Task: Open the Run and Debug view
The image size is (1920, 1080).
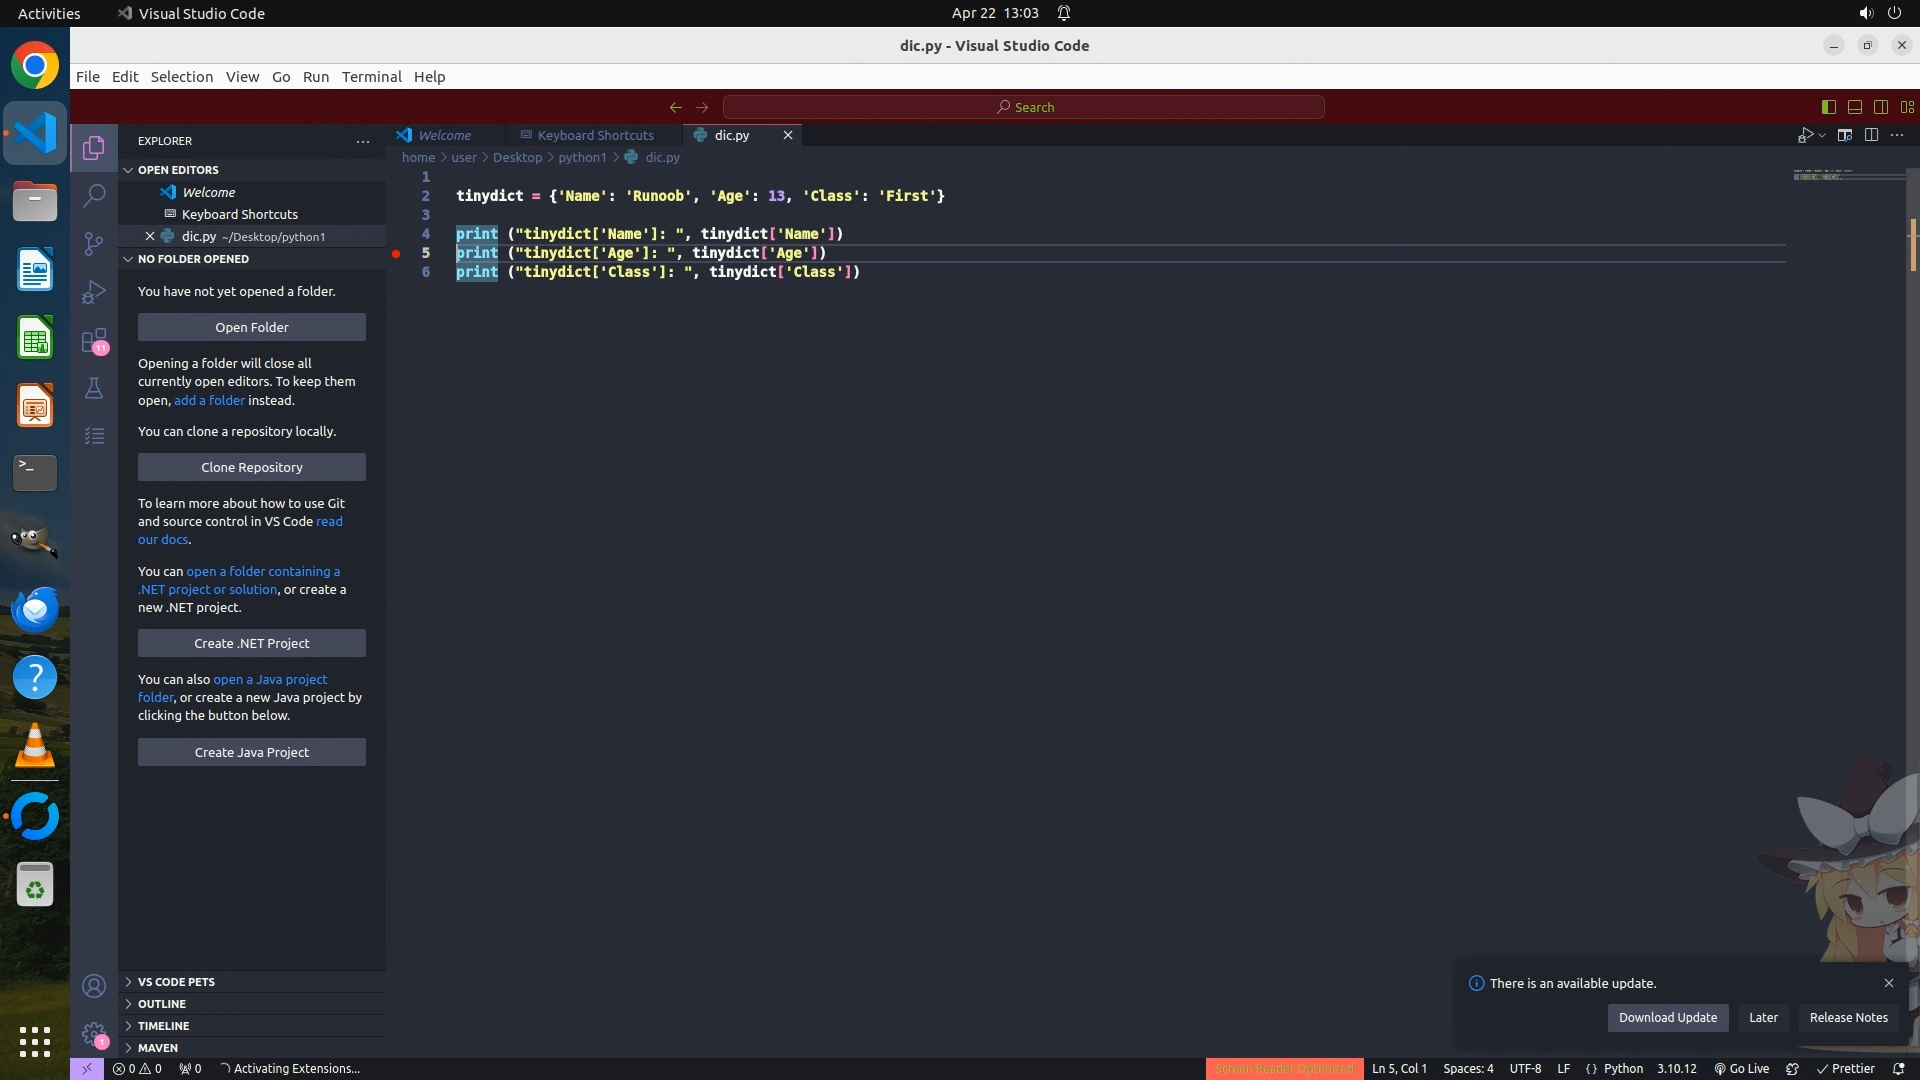Action: pyautogui.click(x=94, y=292)
